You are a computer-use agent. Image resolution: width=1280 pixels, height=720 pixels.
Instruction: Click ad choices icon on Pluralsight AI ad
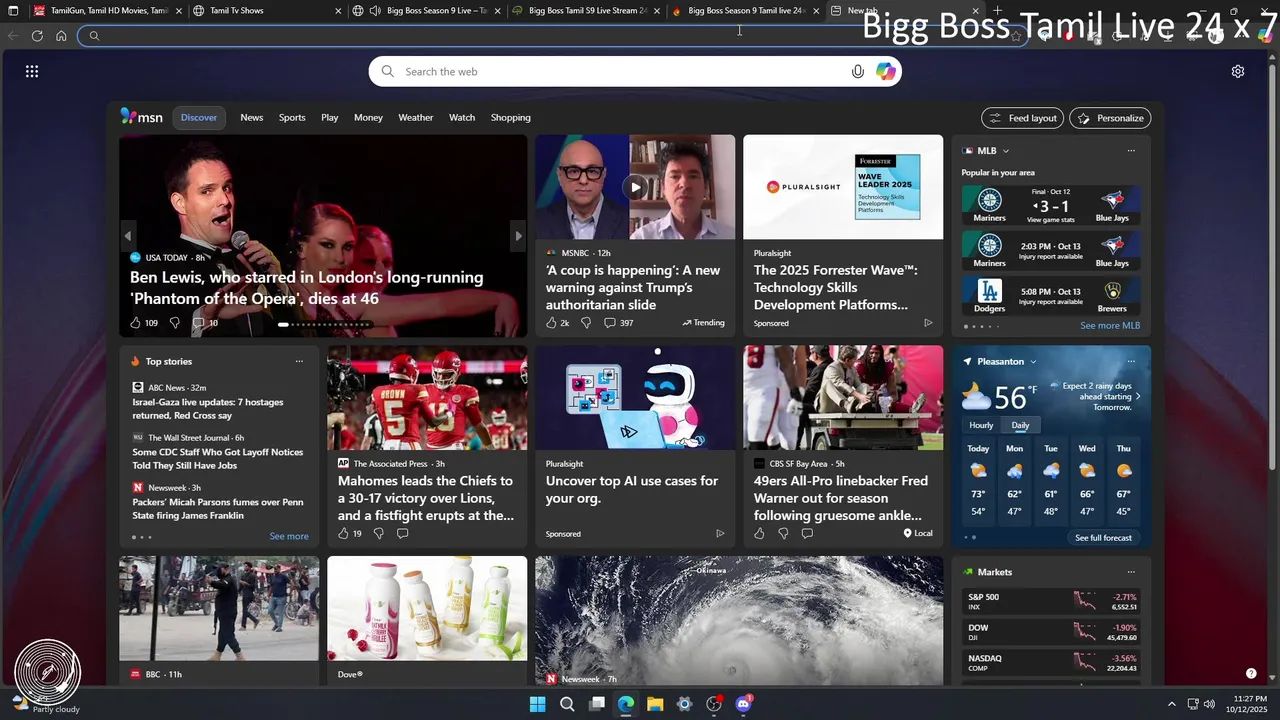[x=720, y=534]
